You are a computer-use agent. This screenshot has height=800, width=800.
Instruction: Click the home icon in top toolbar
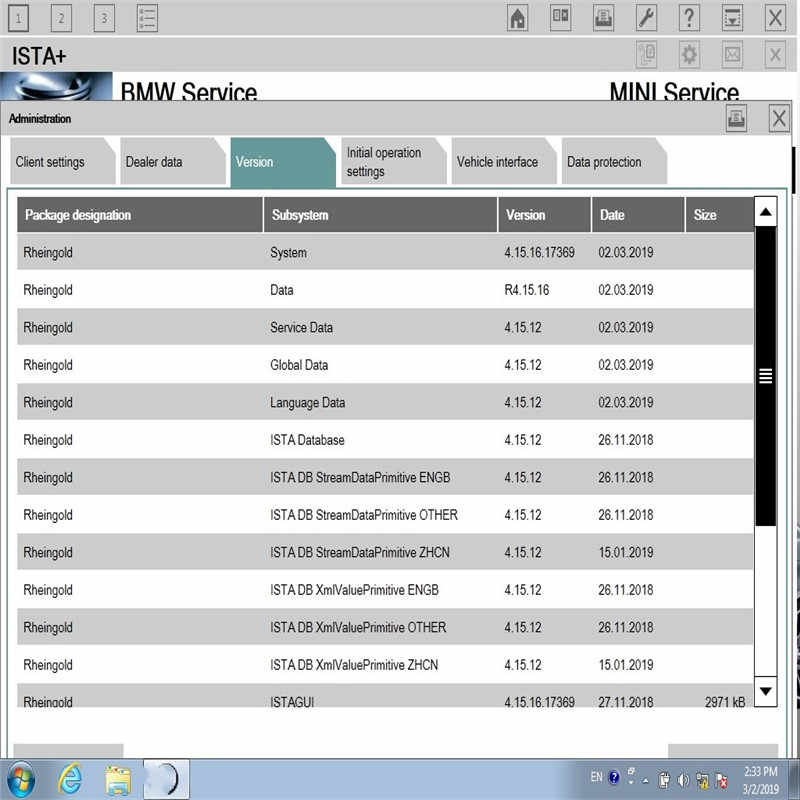[518, 18]
